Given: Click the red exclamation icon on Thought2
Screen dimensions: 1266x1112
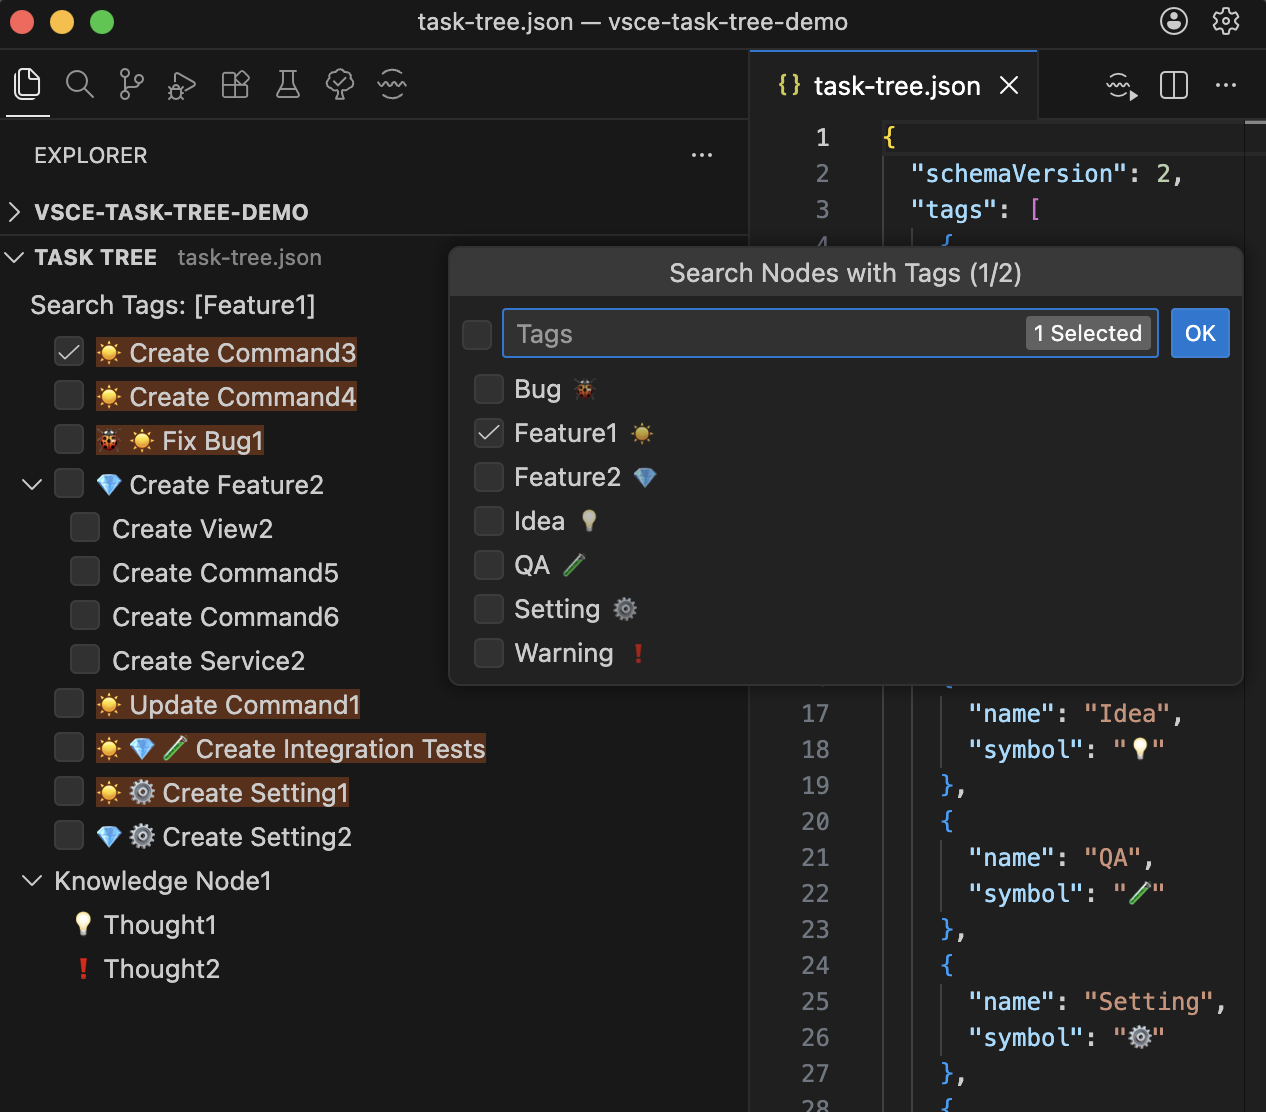Looking at the screenshot, I should 83,969.
